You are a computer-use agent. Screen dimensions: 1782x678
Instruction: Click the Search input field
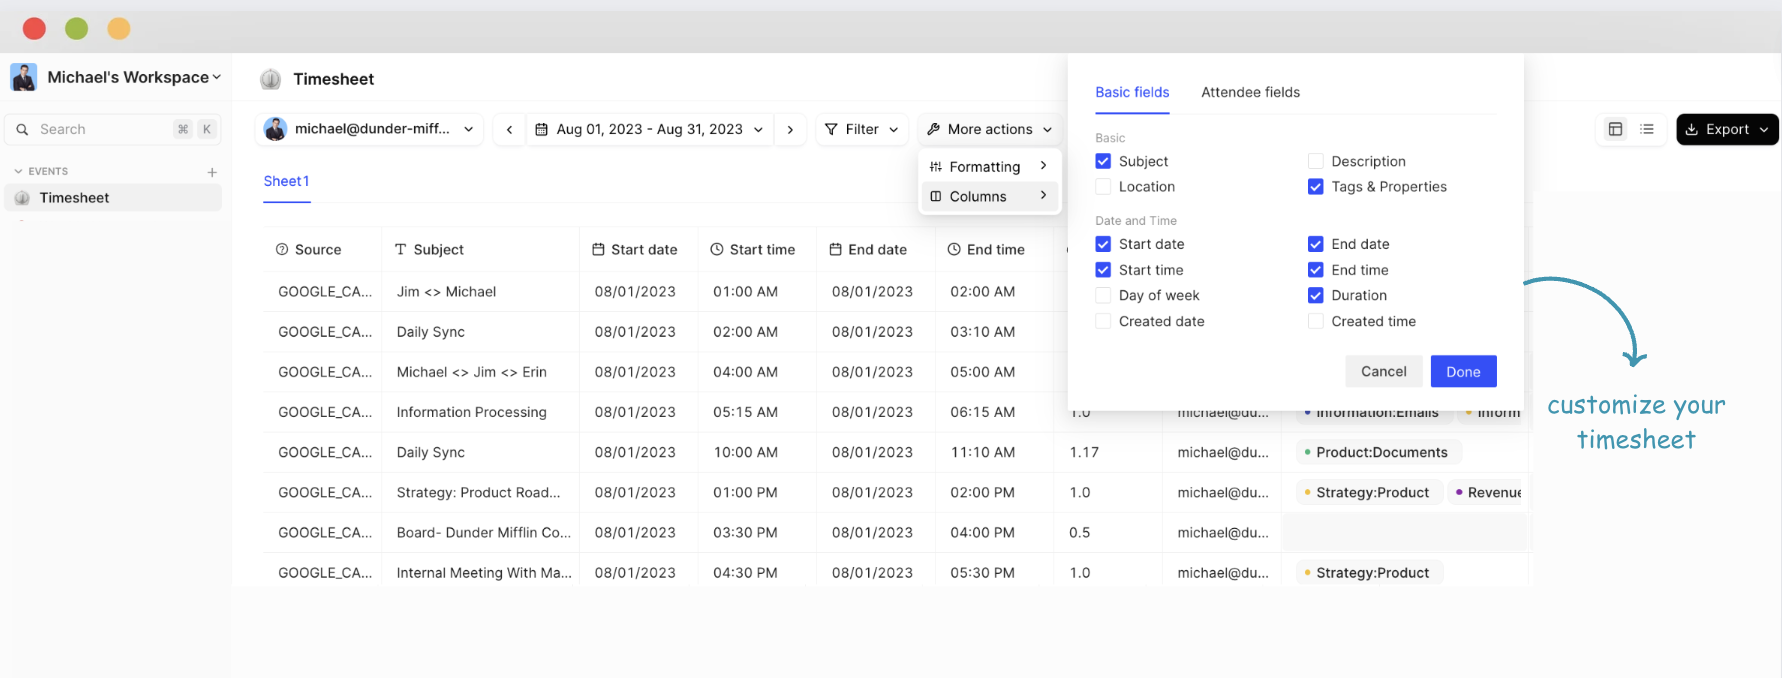coord(100,129)
